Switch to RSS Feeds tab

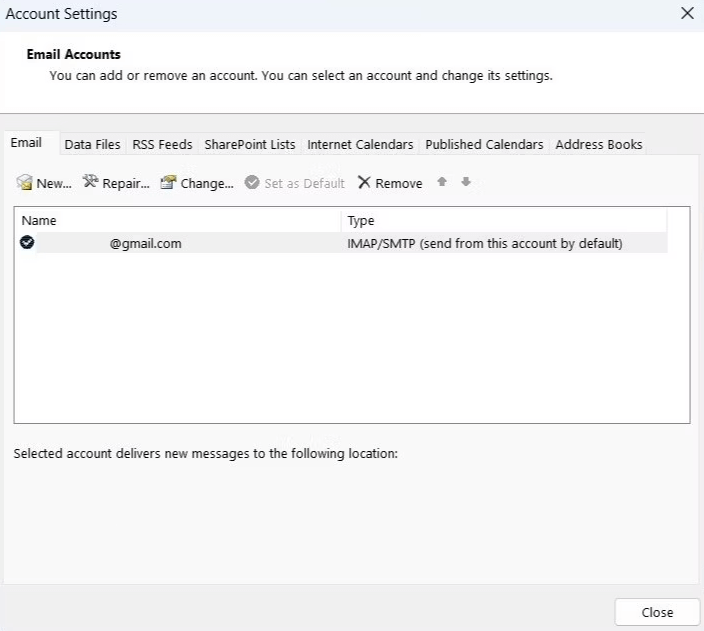[x=162, y=144]
